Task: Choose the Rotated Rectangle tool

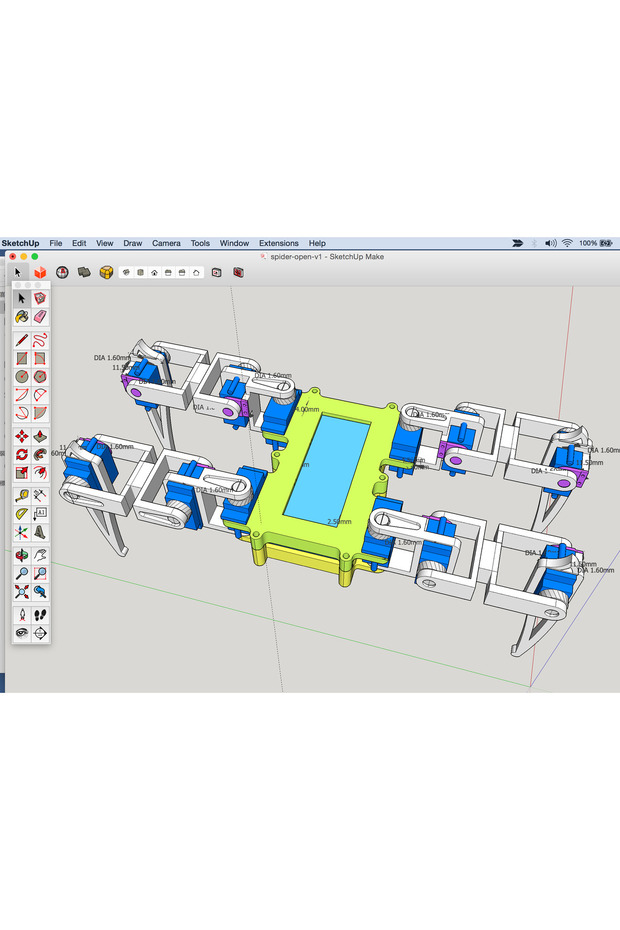Action: [x=40, y=358]
